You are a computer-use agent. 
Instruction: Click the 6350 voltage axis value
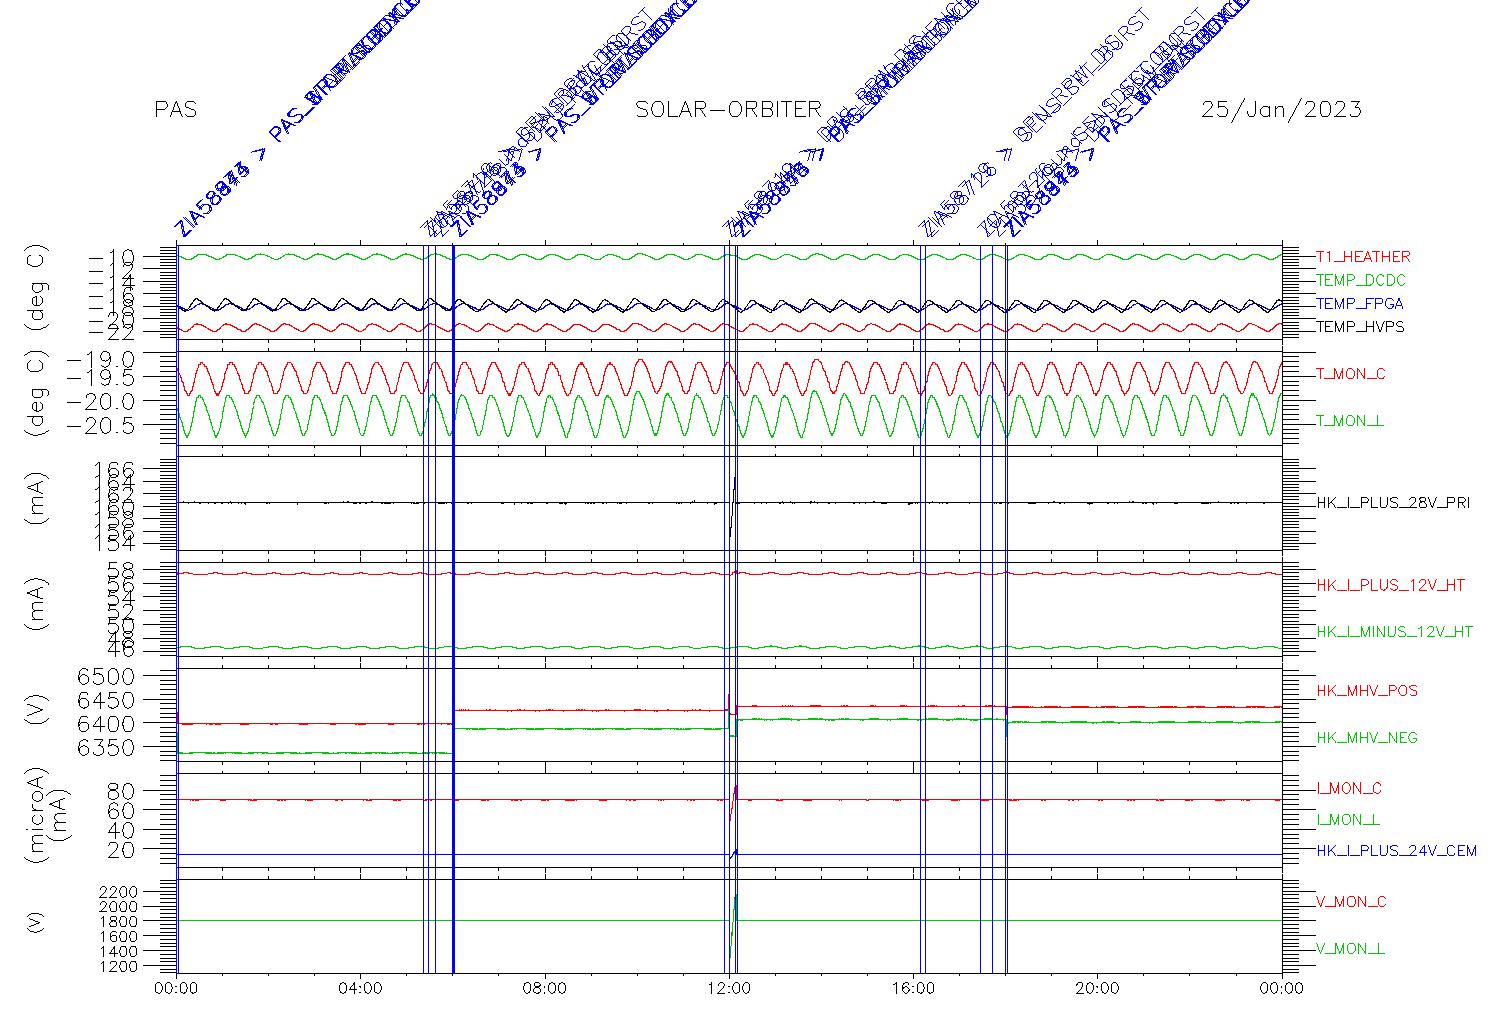(x=107, y=747)
